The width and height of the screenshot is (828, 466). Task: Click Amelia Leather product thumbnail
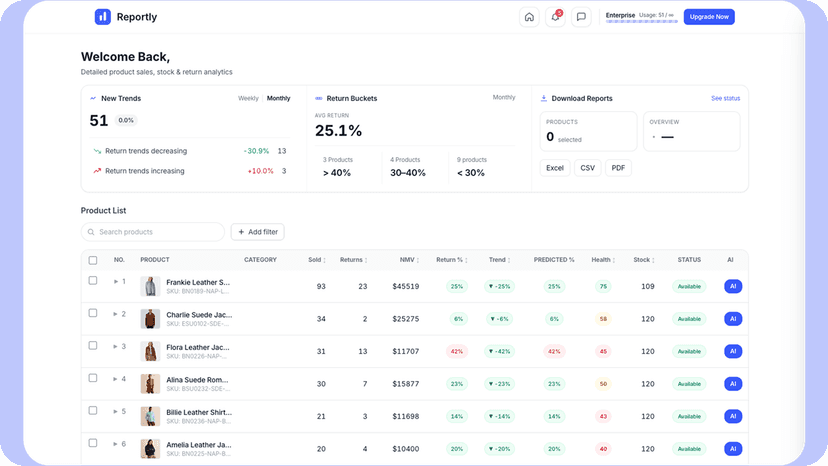(150, 449)
